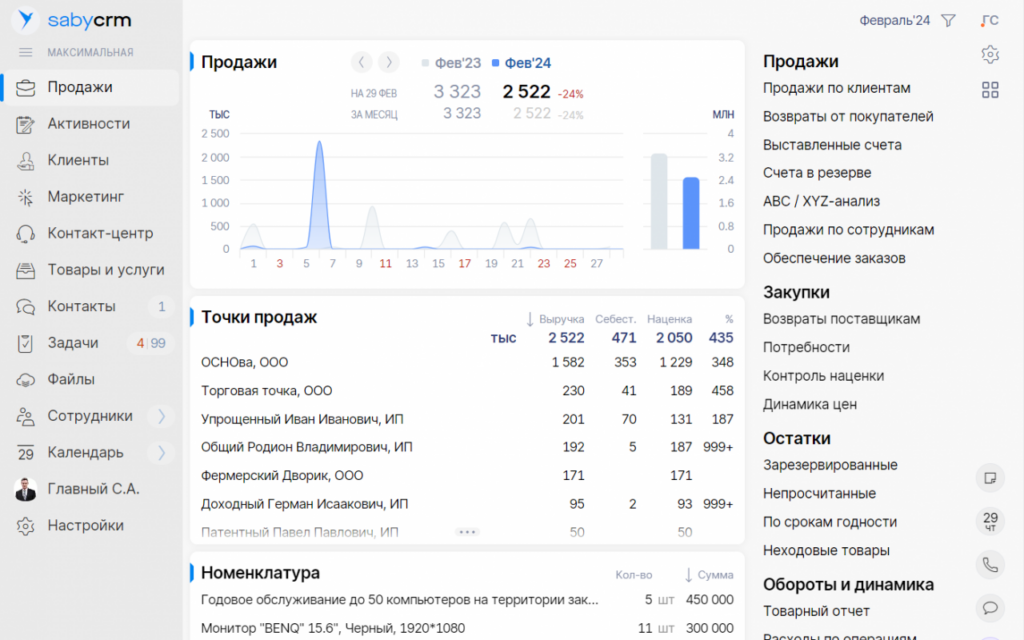
Task: Open phone calls icon on right rail
Action: tap(990, 565)
